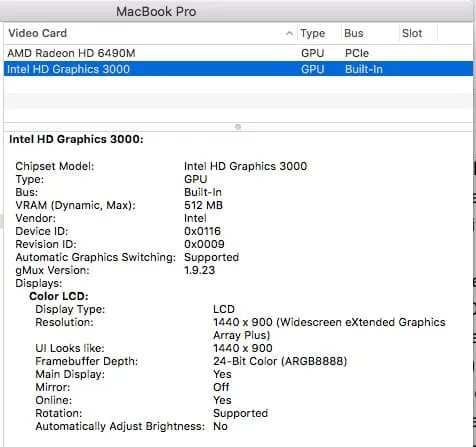
Task: Click the Resolution value 1440 x 900 Widescreen
Action: tap(329, 328)
